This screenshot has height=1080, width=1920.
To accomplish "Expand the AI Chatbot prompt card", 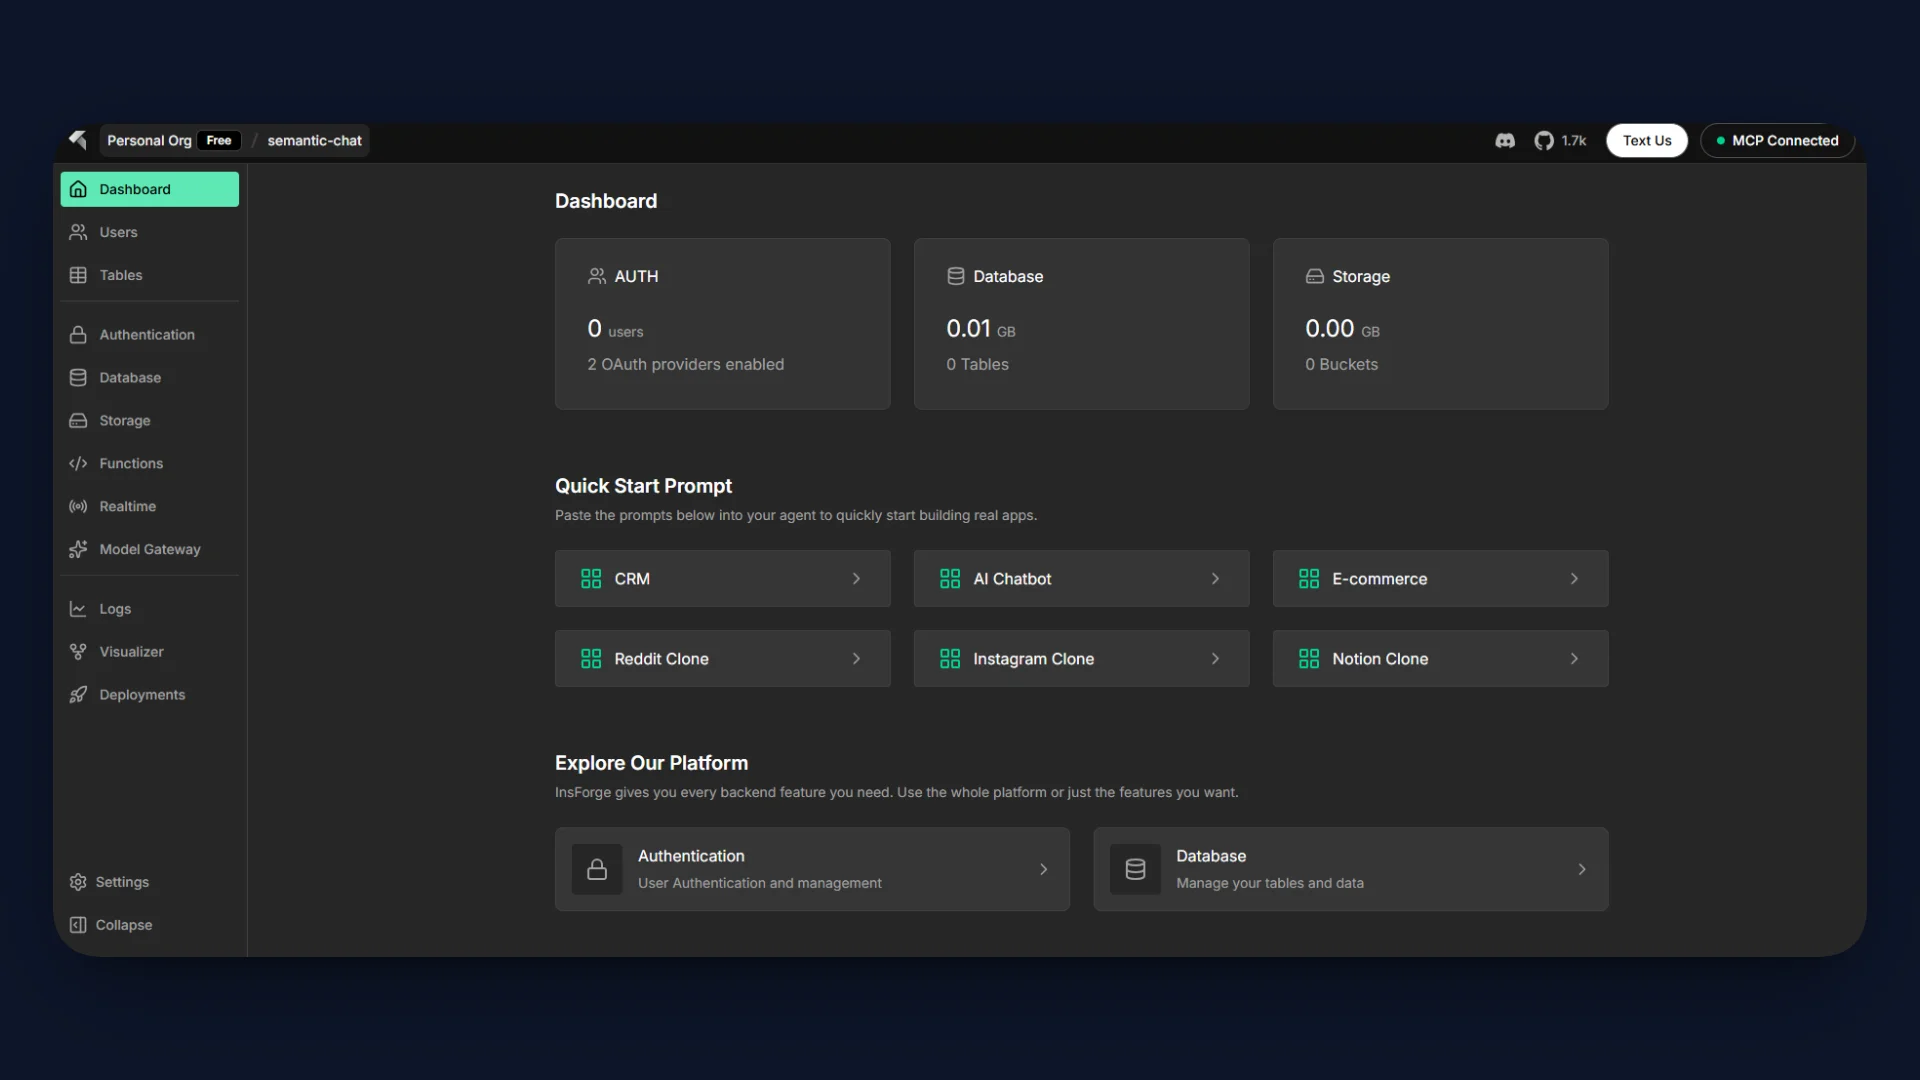I will coord(1081,578).
